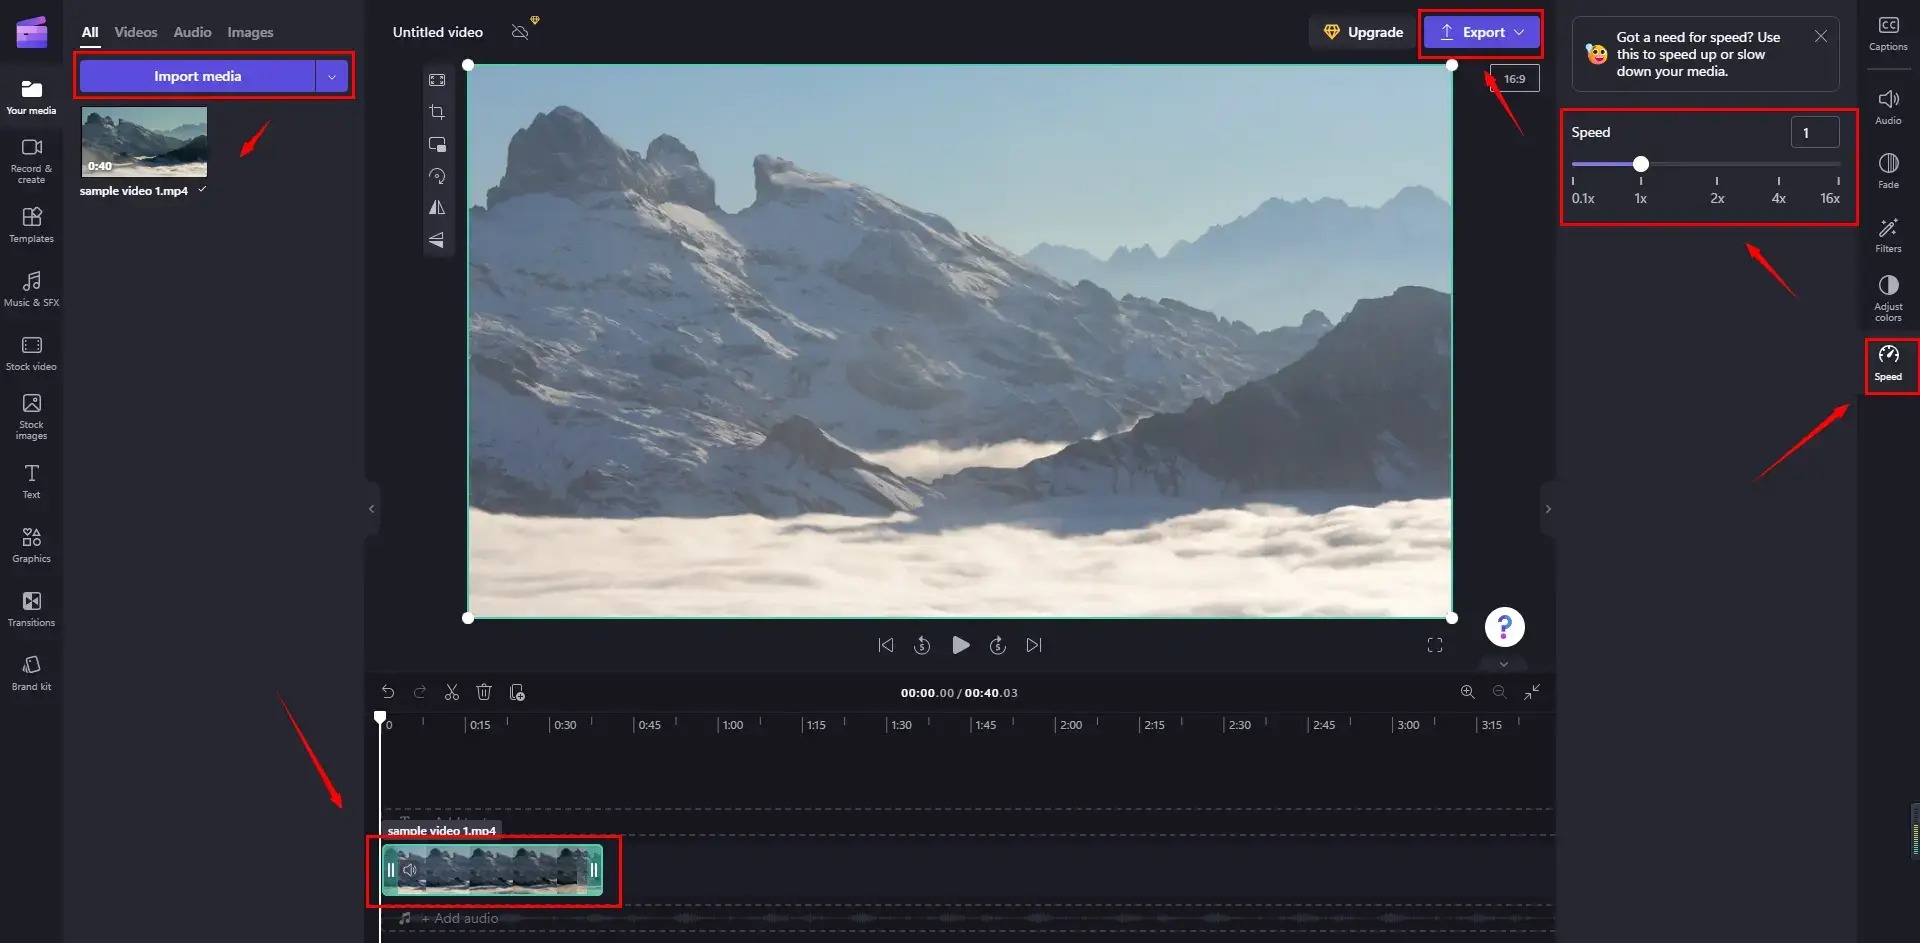Open the Your media sidebar tab
The height and width of the screenshot is (943, 1920).
tap(31, 97)
